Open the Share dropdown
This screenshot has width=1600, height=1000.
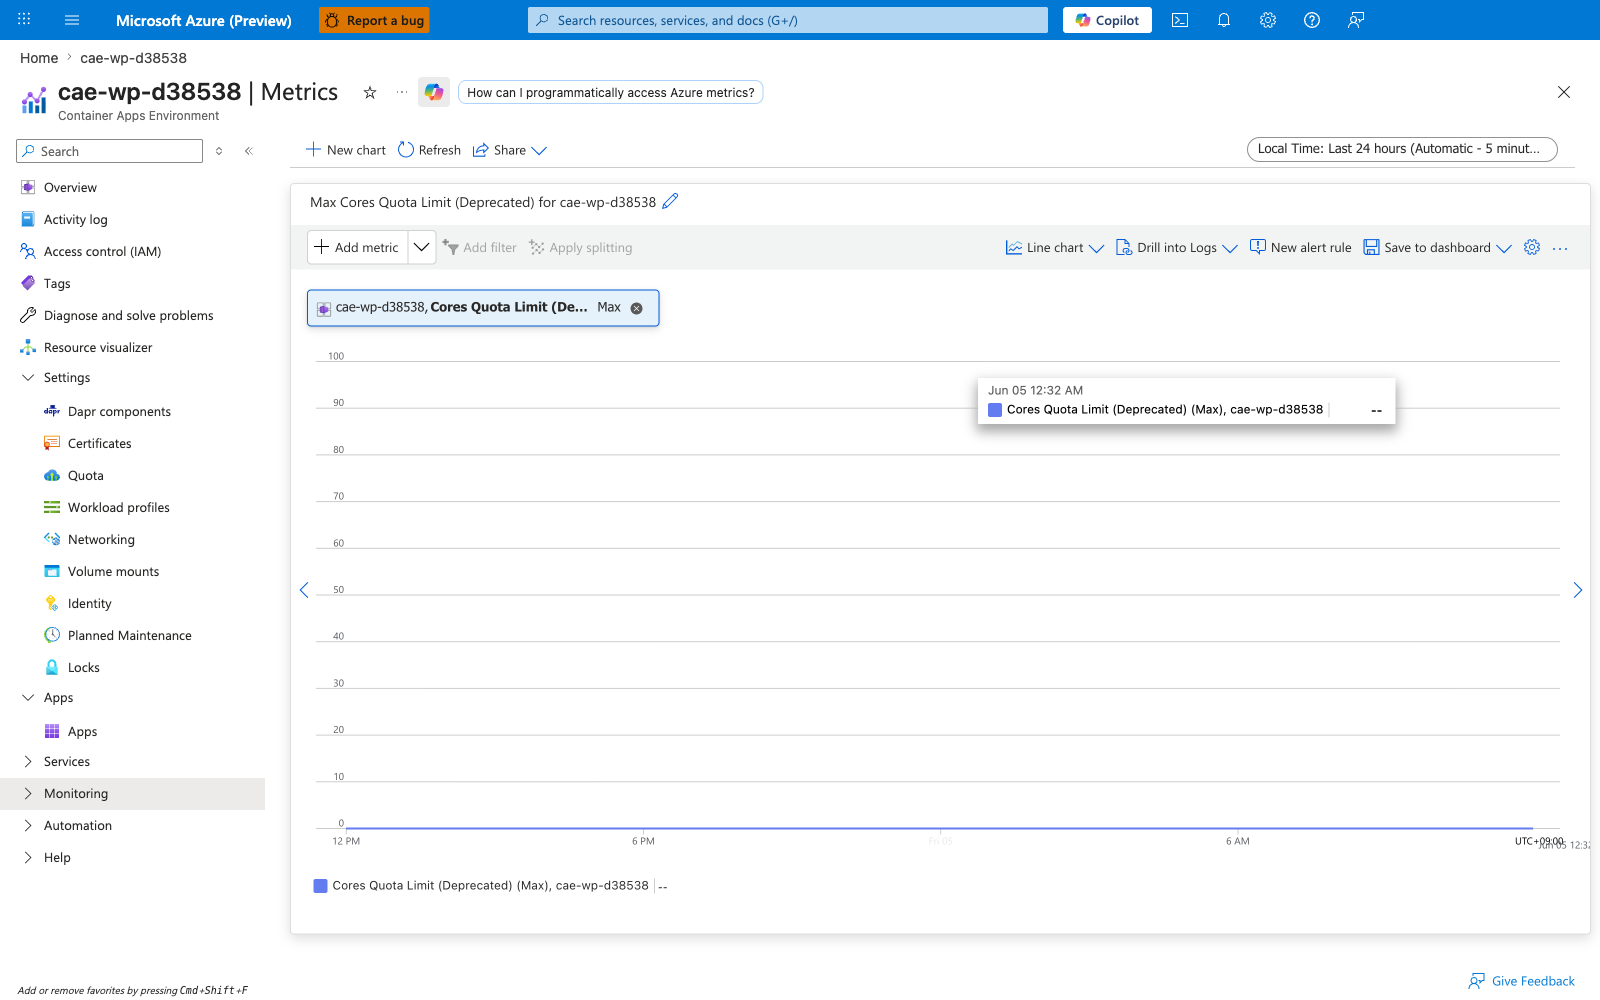pyautogui.click(x=509, y=150)
